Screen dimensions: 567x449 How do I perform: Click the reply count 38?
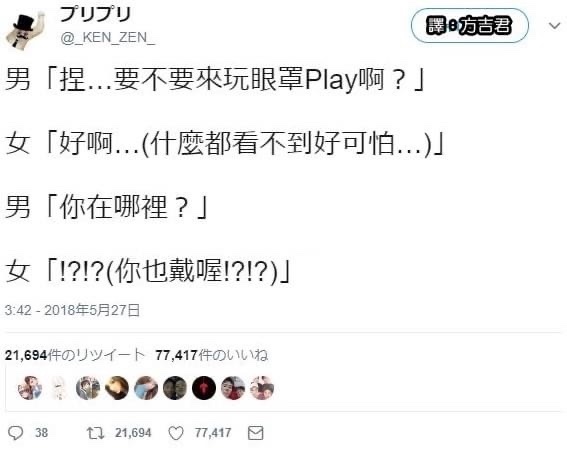[42, 433]
